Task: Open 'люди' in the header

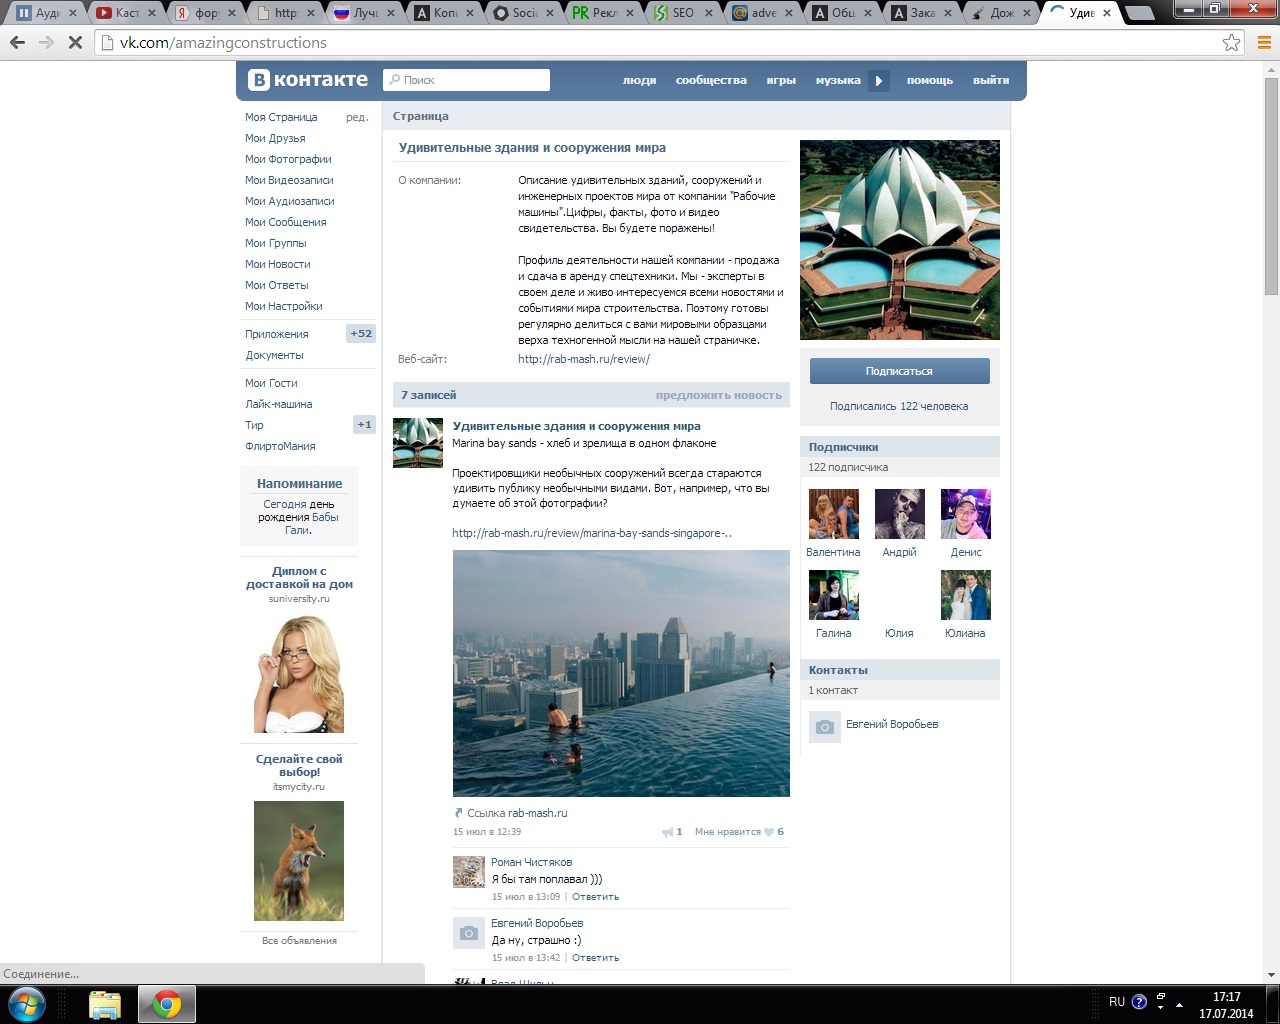Action: [x=639, y=80]
